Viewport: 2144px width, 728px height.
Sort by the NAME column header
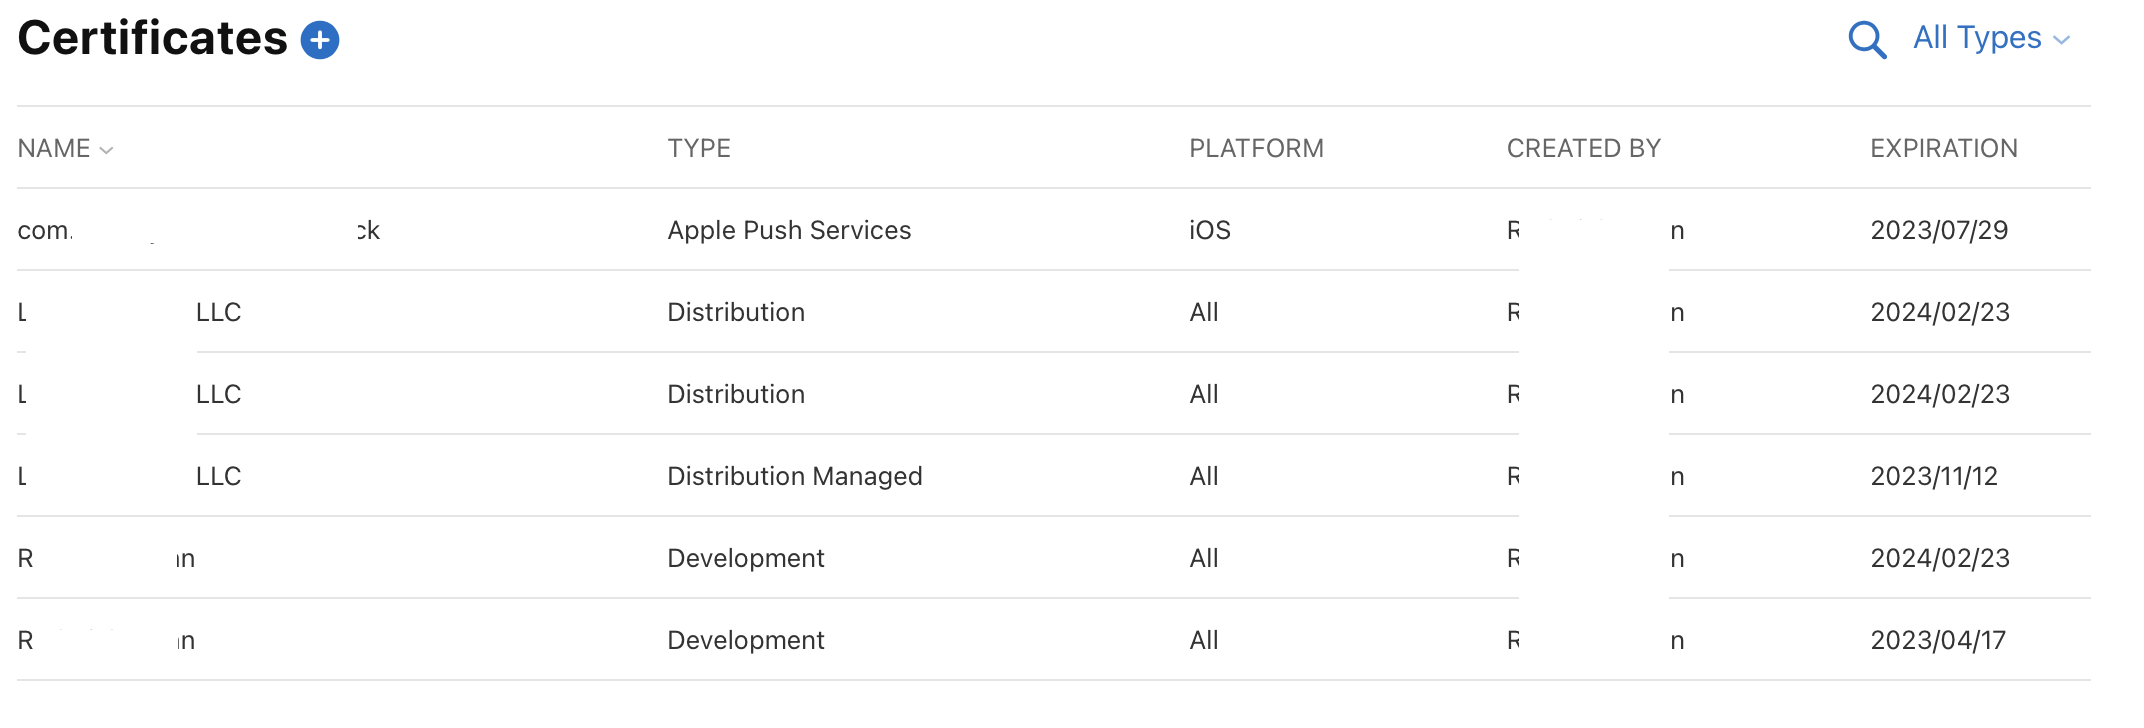coord(54,149)
